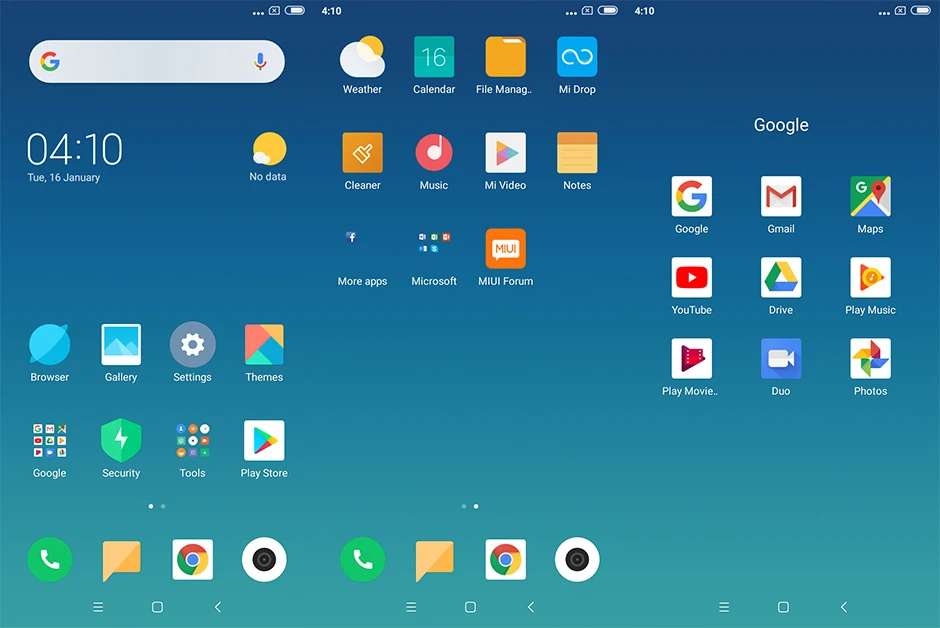Launch the Security app
The image size is (940, 628).
pyautogui.click(x=121, y=440)
